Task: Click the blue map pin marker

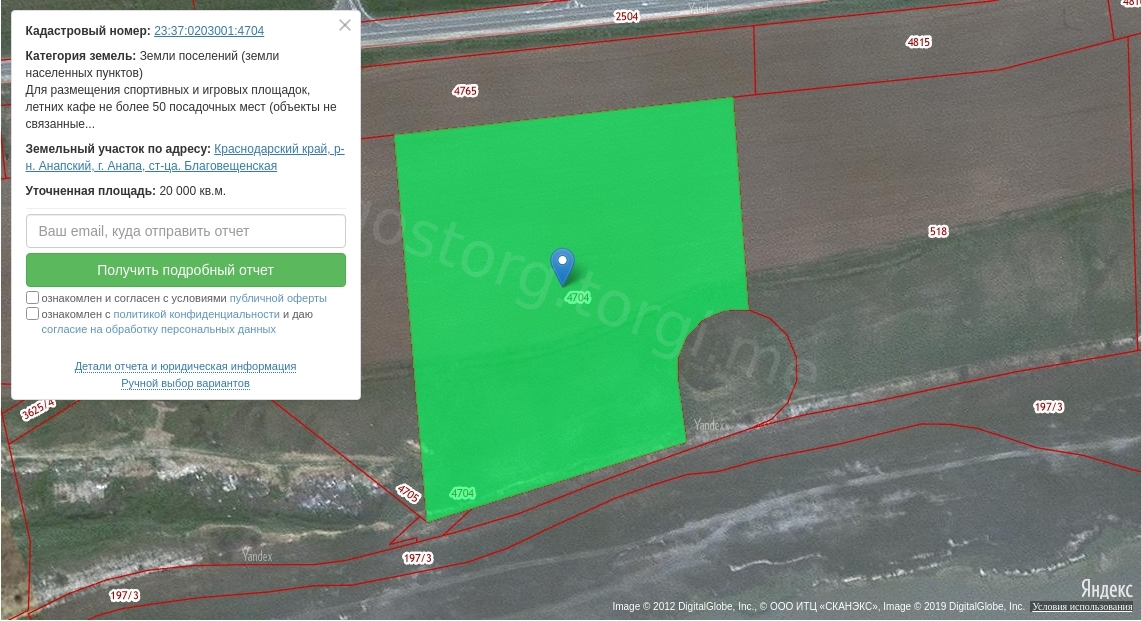Action: (x=563, y=264)
